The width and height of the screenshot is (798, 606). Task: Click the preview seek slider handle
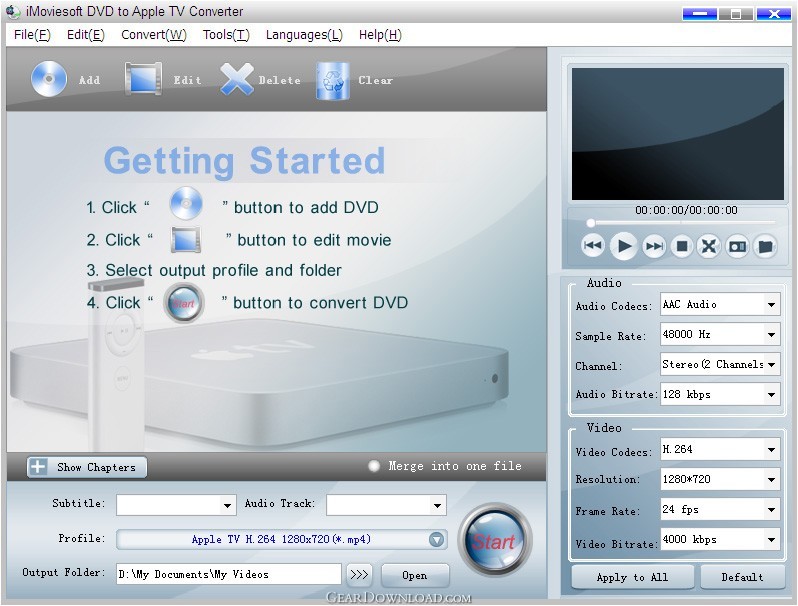[x=590, y=223]
